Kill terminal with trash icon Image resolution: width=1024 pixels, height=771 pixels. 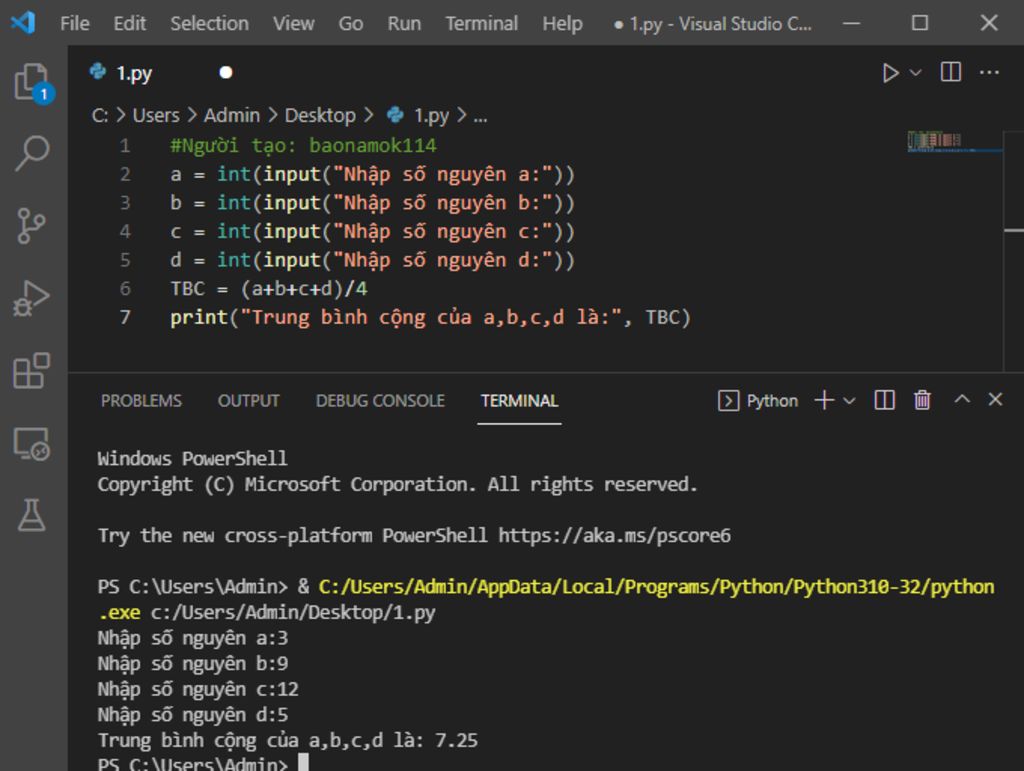[922, 400]
